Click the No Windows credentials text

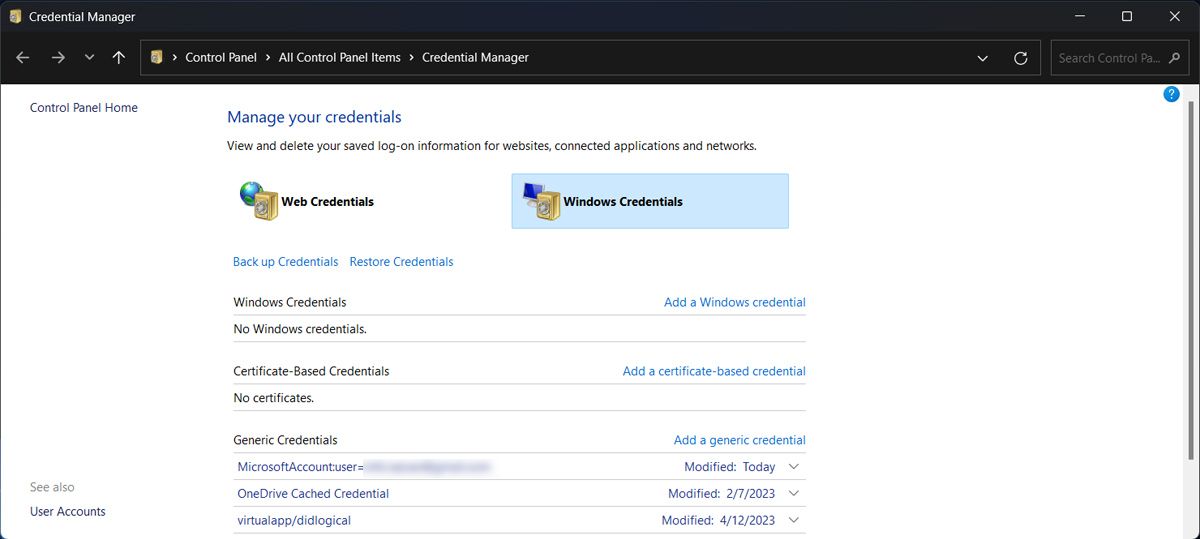click(x=300, y=329)
